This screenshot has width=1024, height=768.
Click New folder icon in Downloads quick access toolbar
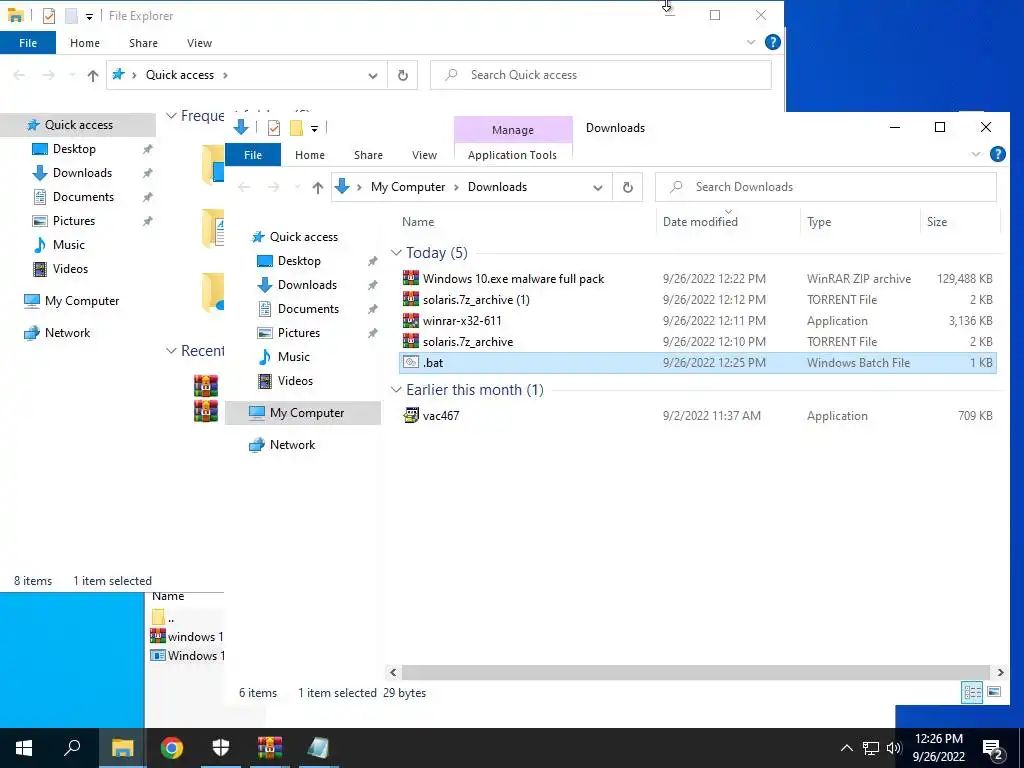(x=296, y=128)
